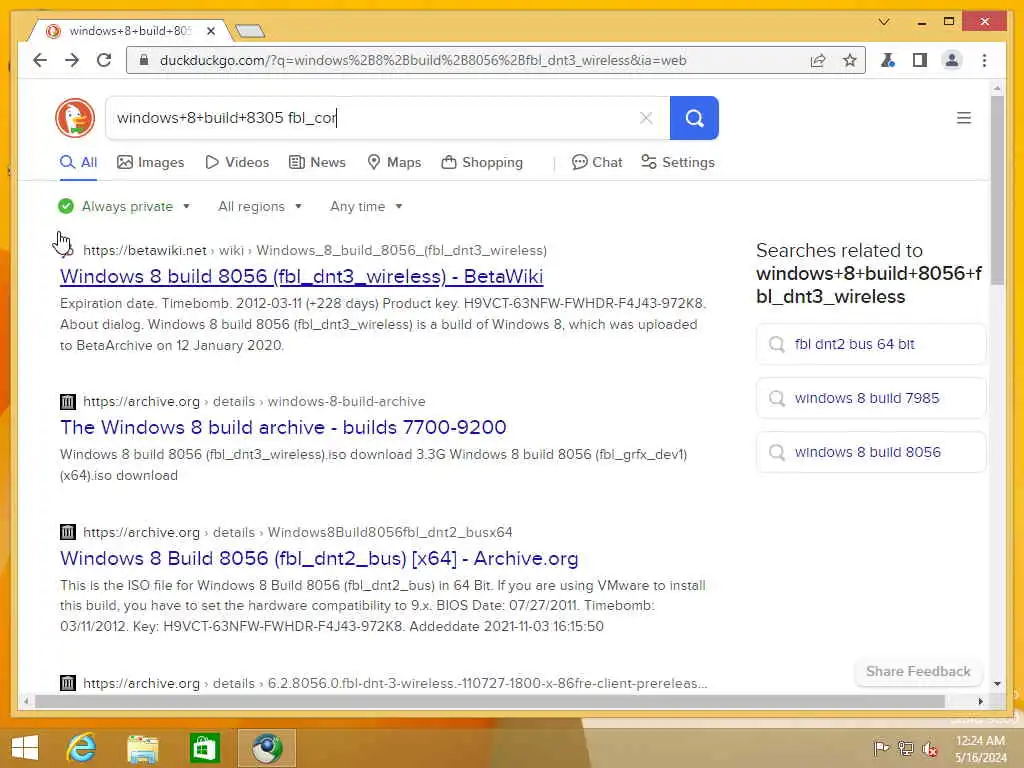Expand the Any time filter dropdown

(366, 206)
